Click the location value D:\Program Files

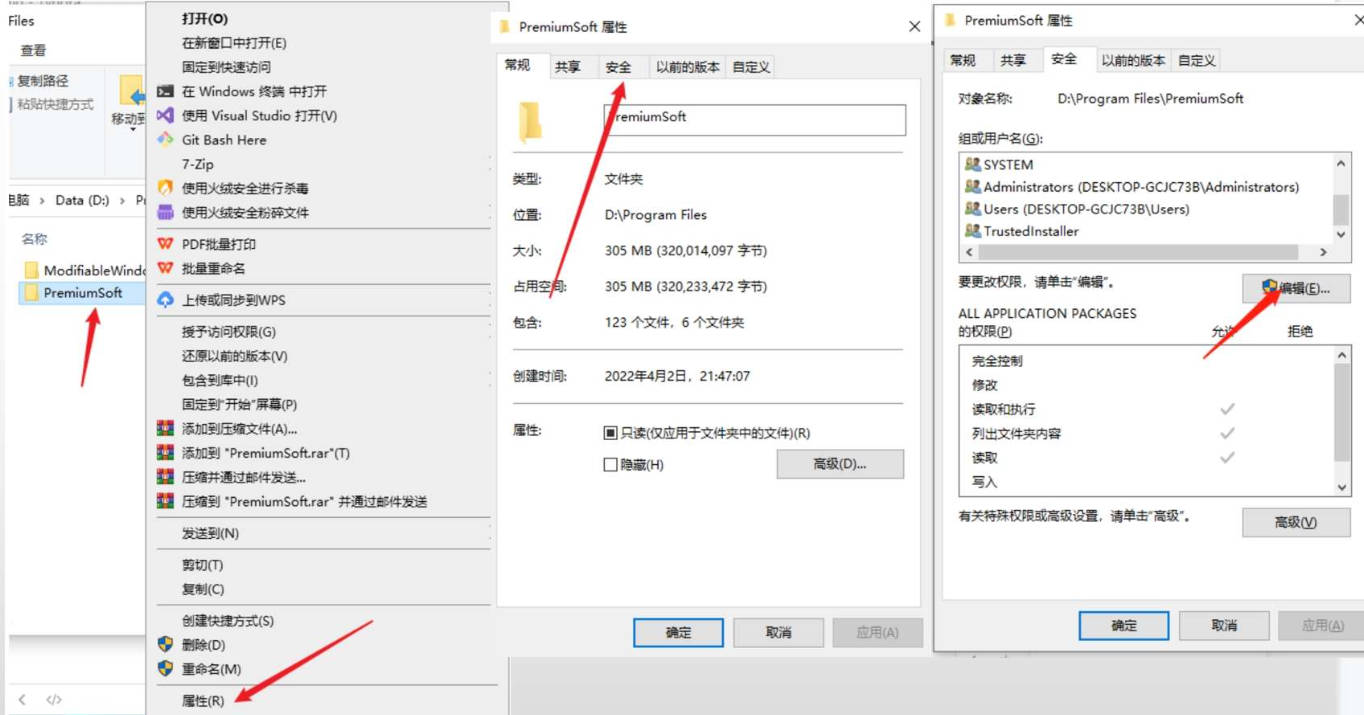[656, 214]
